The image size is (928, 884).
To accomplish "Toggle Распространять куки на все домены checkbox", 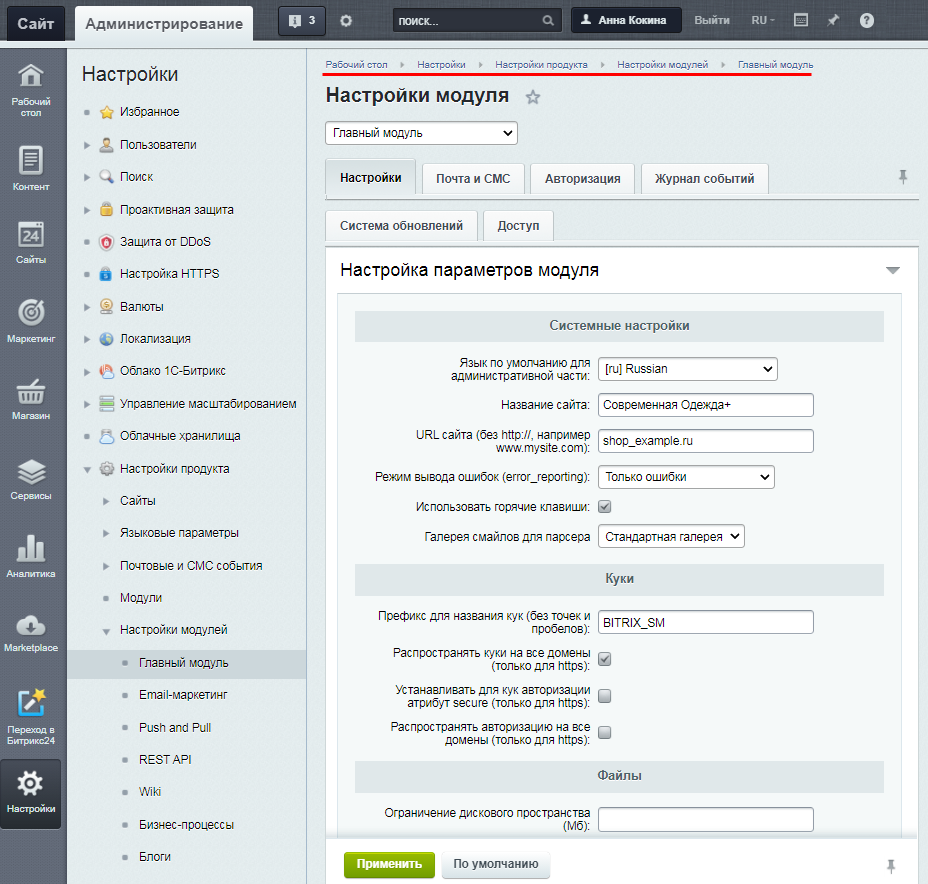I will [604, 659].
